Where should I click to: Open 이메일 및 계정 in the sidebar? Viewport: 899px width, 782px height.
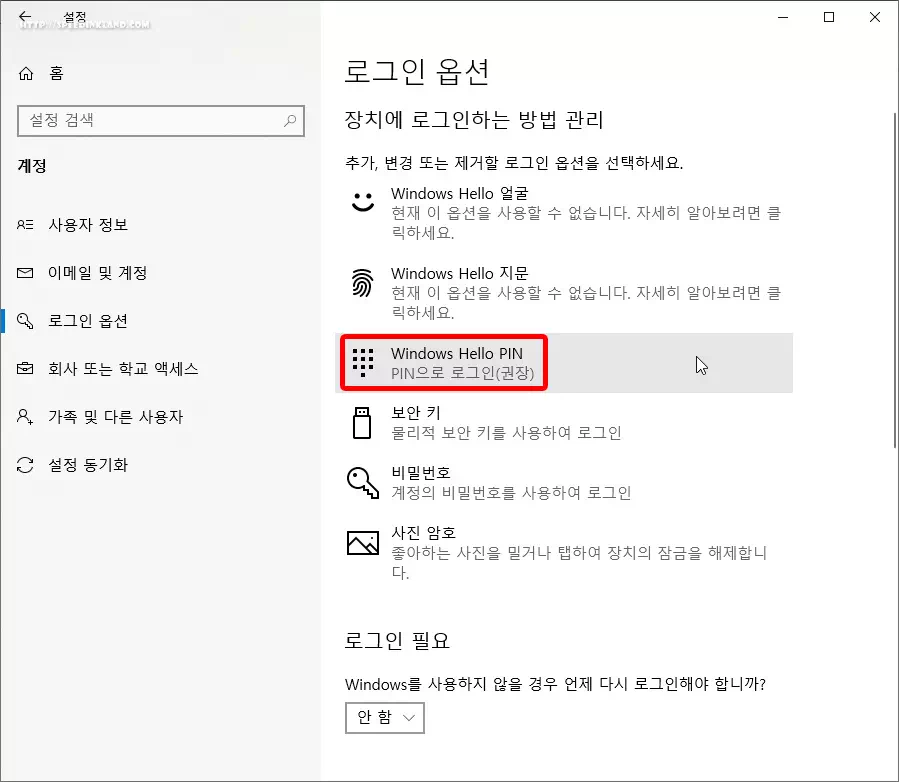pos(97,273)
